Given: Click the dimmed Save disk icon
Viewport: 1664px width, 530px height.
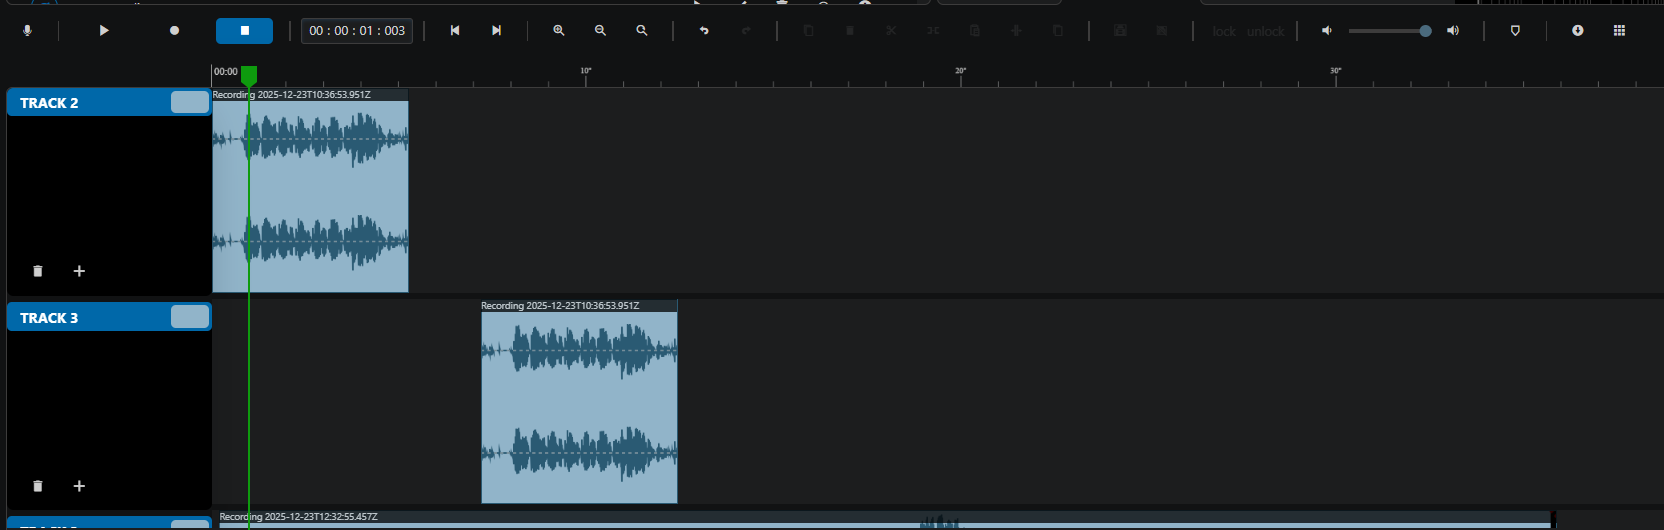Looking at the screenshot, I should 1120,31.
